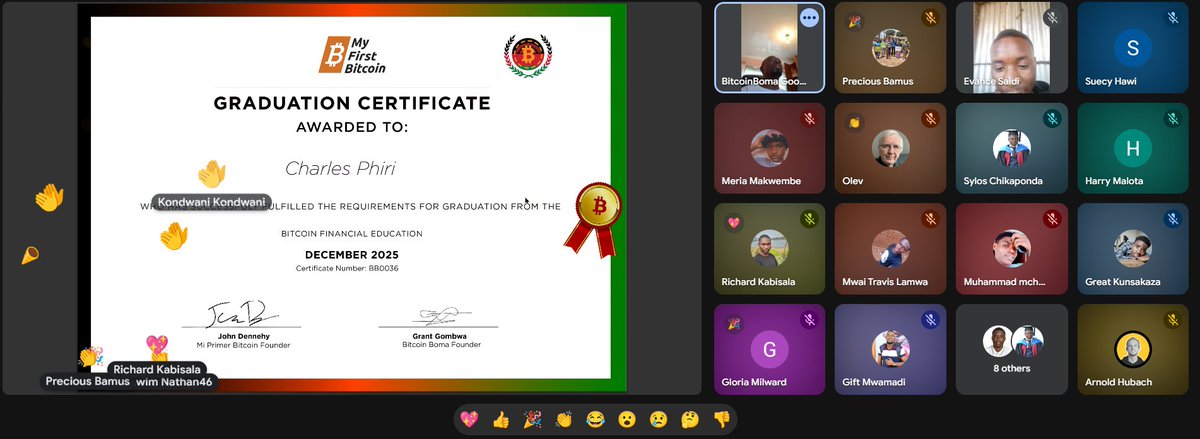This screenshot has width=1200, height=439.
Task: Open the 8 others participants tile
Action: (x=1011, y=349)
